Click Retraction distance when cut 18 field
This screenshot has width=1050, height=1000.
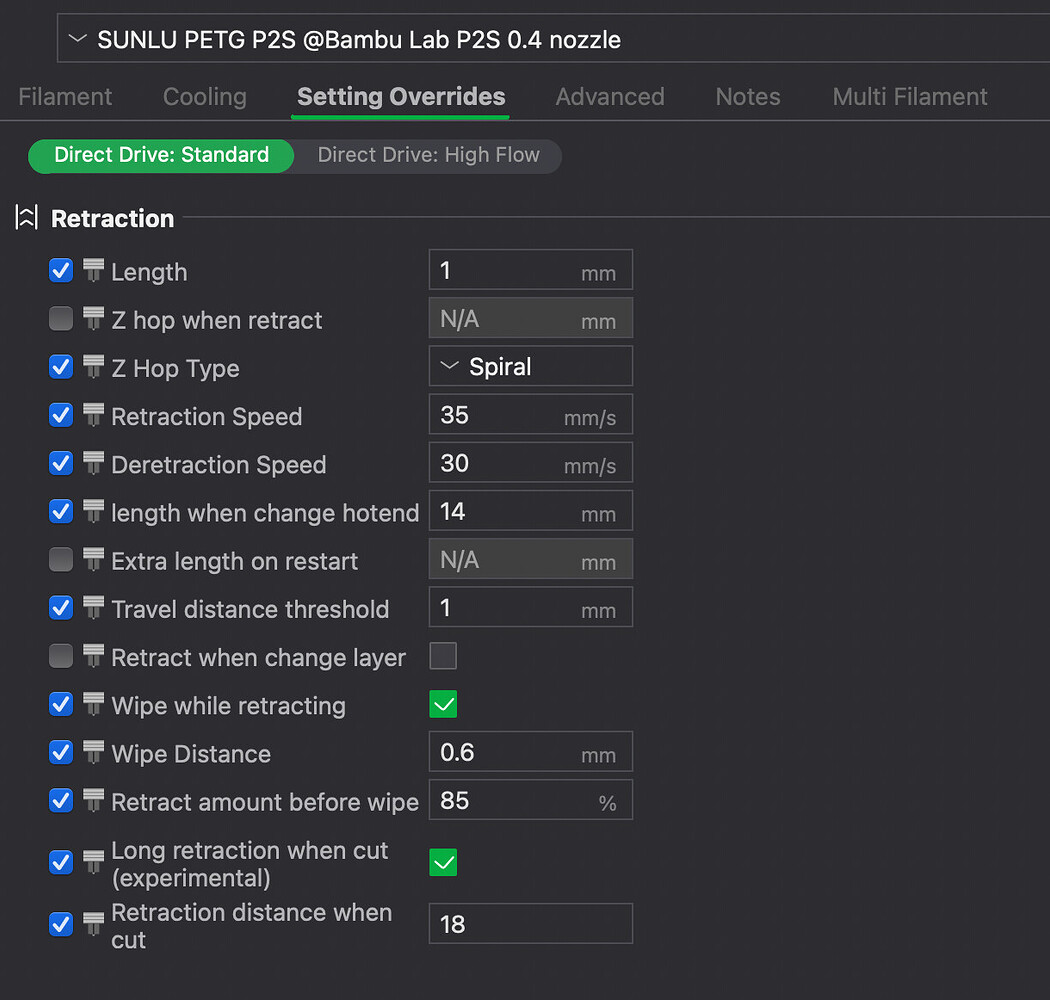point(531,924)
